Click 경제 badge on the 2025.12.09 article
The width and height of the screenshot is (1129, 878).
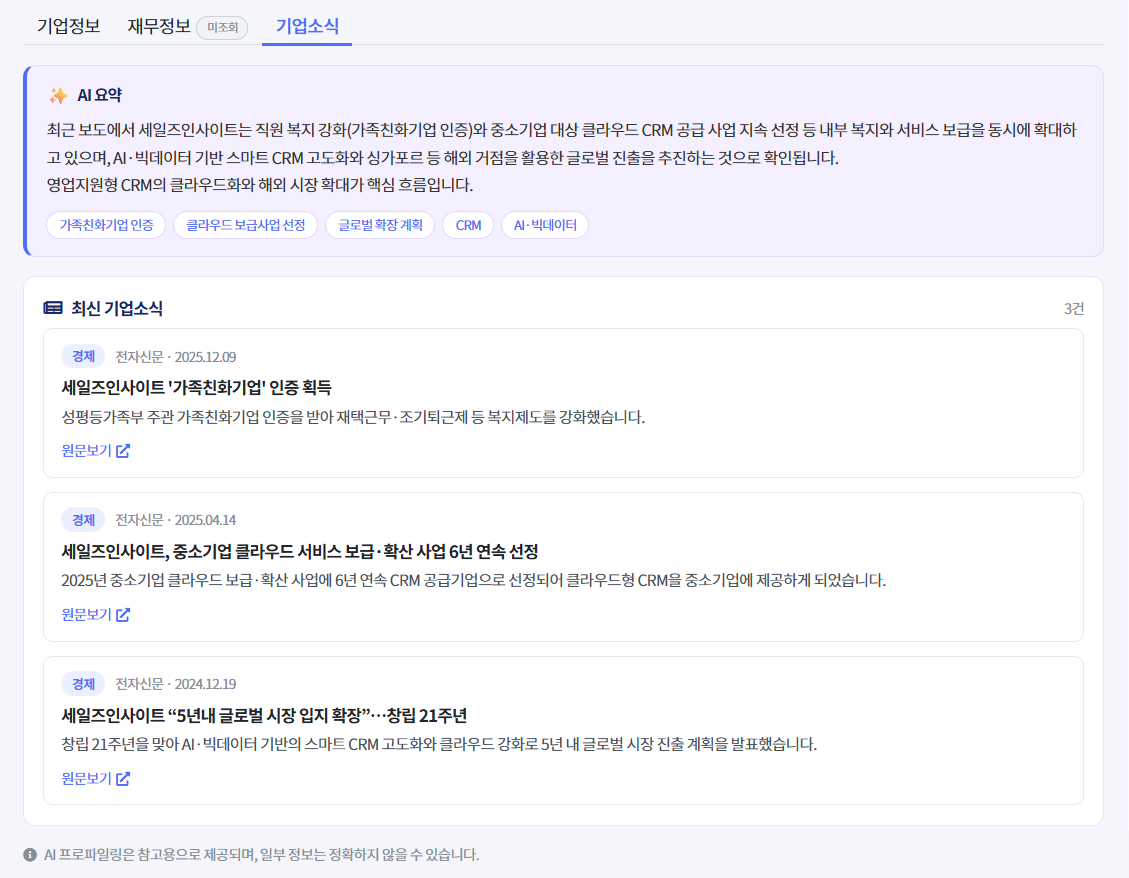[84, 357]
